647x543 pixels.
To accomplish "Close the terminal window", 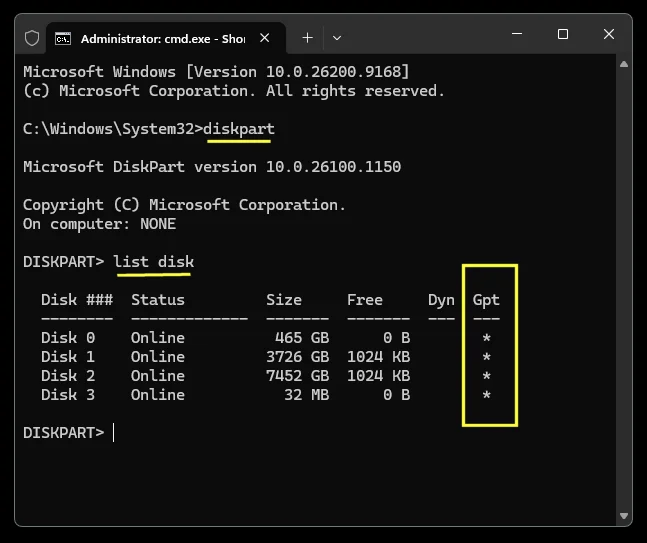I will click(609, 34).
